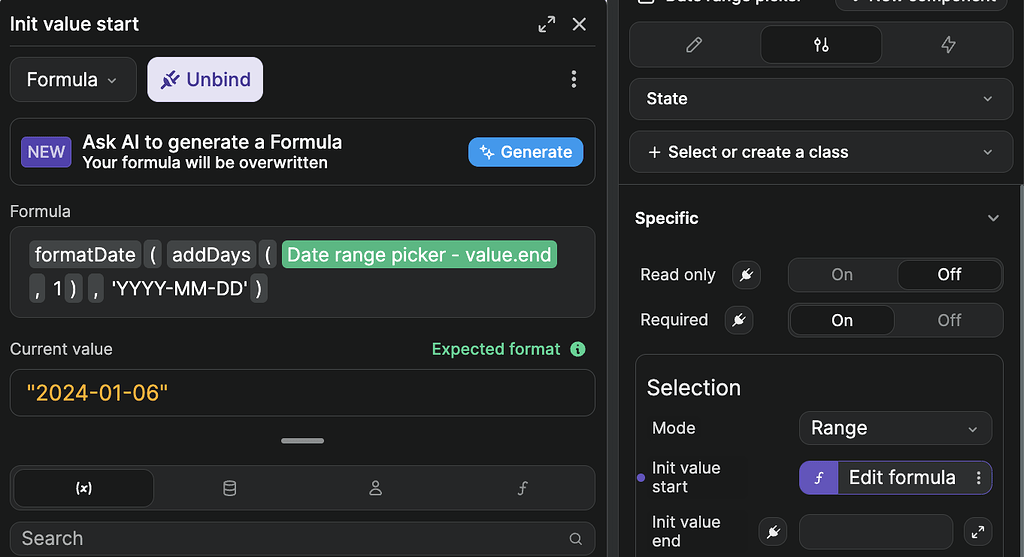
Task: Set Read only to Off
Action: (949, 275)
